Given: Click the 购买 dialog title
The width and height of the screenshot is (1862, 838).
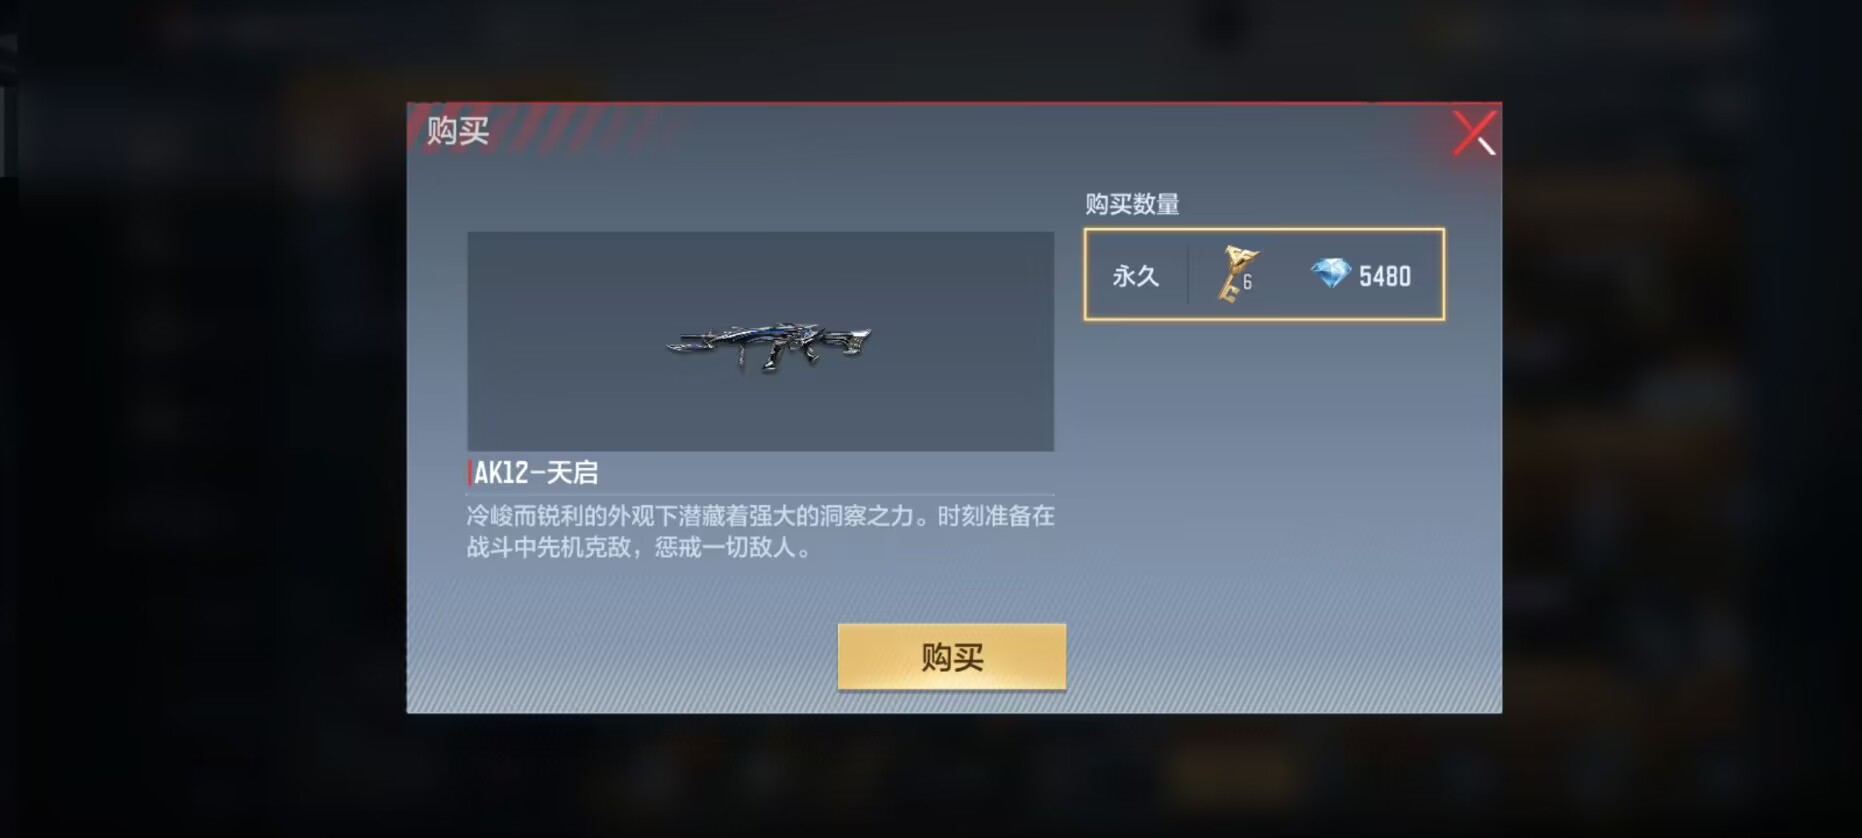Looking at the screenshot, I should tap(458, 130).
